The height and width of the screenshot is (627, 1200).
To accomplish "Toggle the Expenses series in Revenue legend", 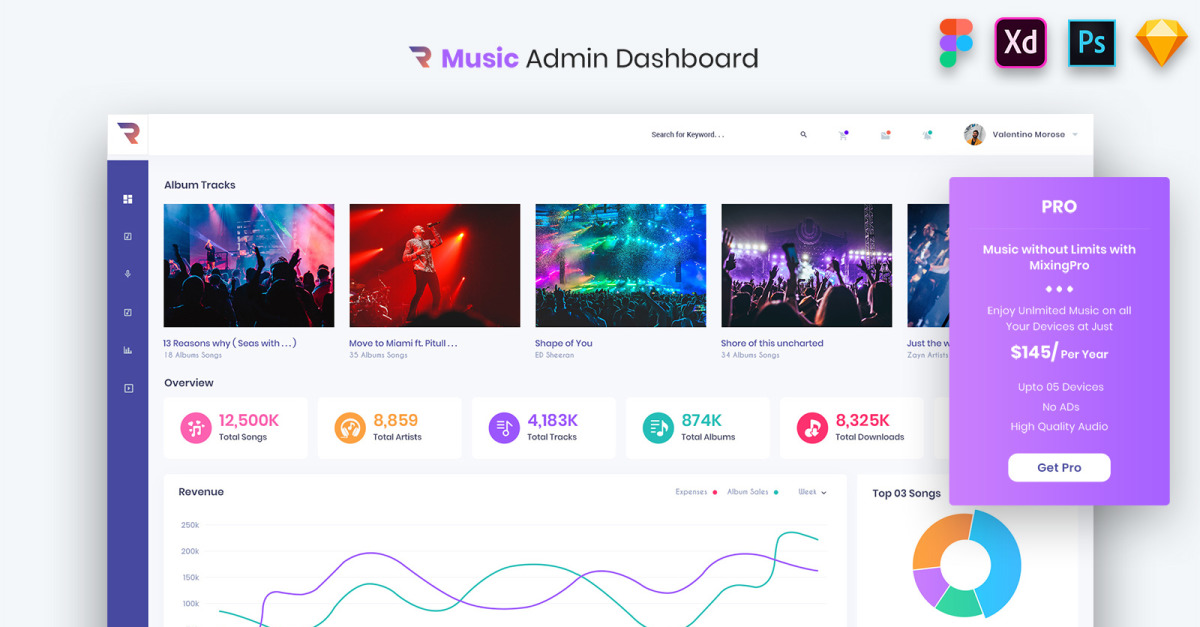I will [695, 492].
